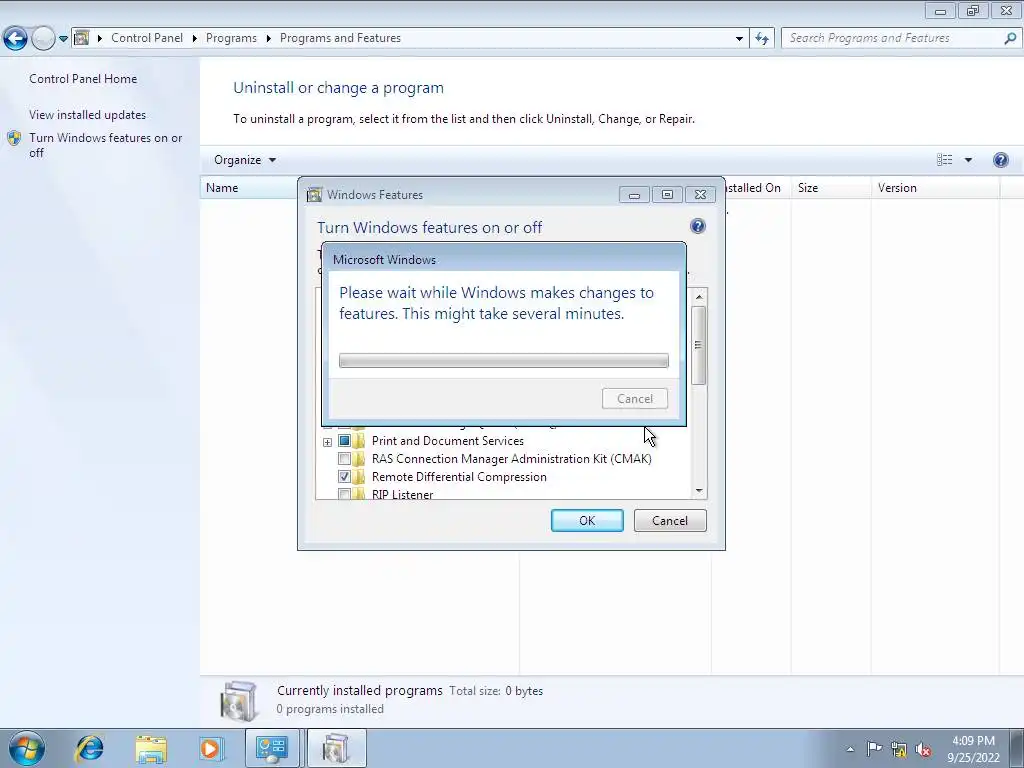Click OK in Windows Features dialog
Viewport: 1024px width, 768px height.
(587, 520)
